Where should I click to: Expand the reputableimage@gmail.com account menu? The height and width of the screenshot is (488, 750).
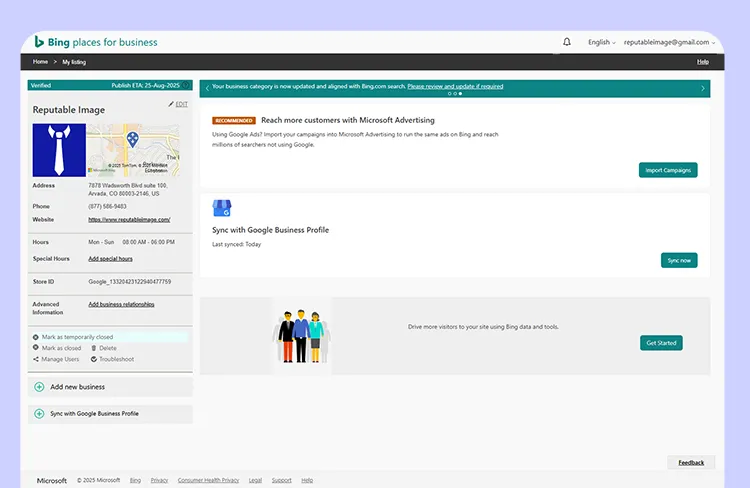669,42
